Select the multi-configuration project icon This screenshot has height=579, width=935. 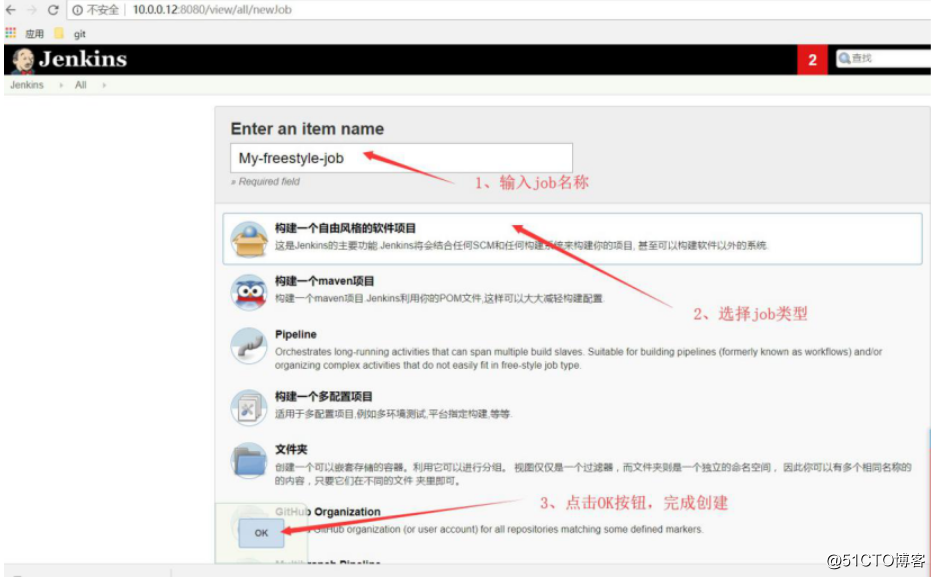point(249,408)
